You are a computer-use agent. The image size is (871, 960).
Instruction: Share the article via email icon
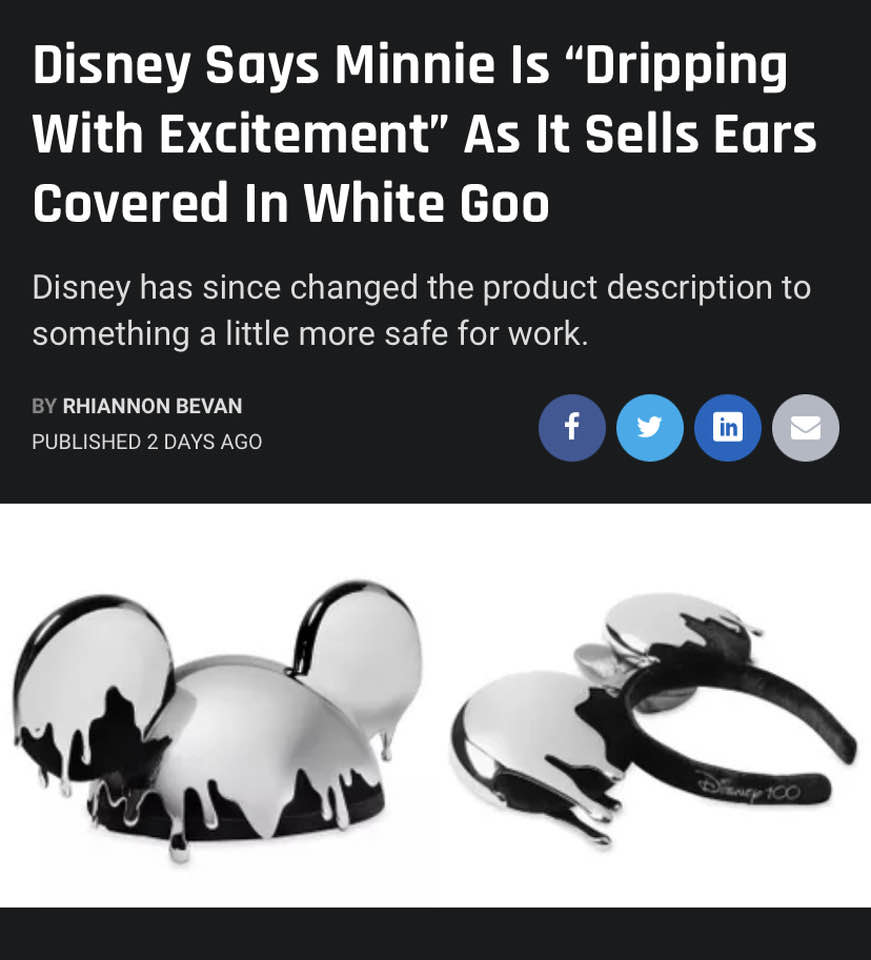pyautogui.click(x=806, y=427)
